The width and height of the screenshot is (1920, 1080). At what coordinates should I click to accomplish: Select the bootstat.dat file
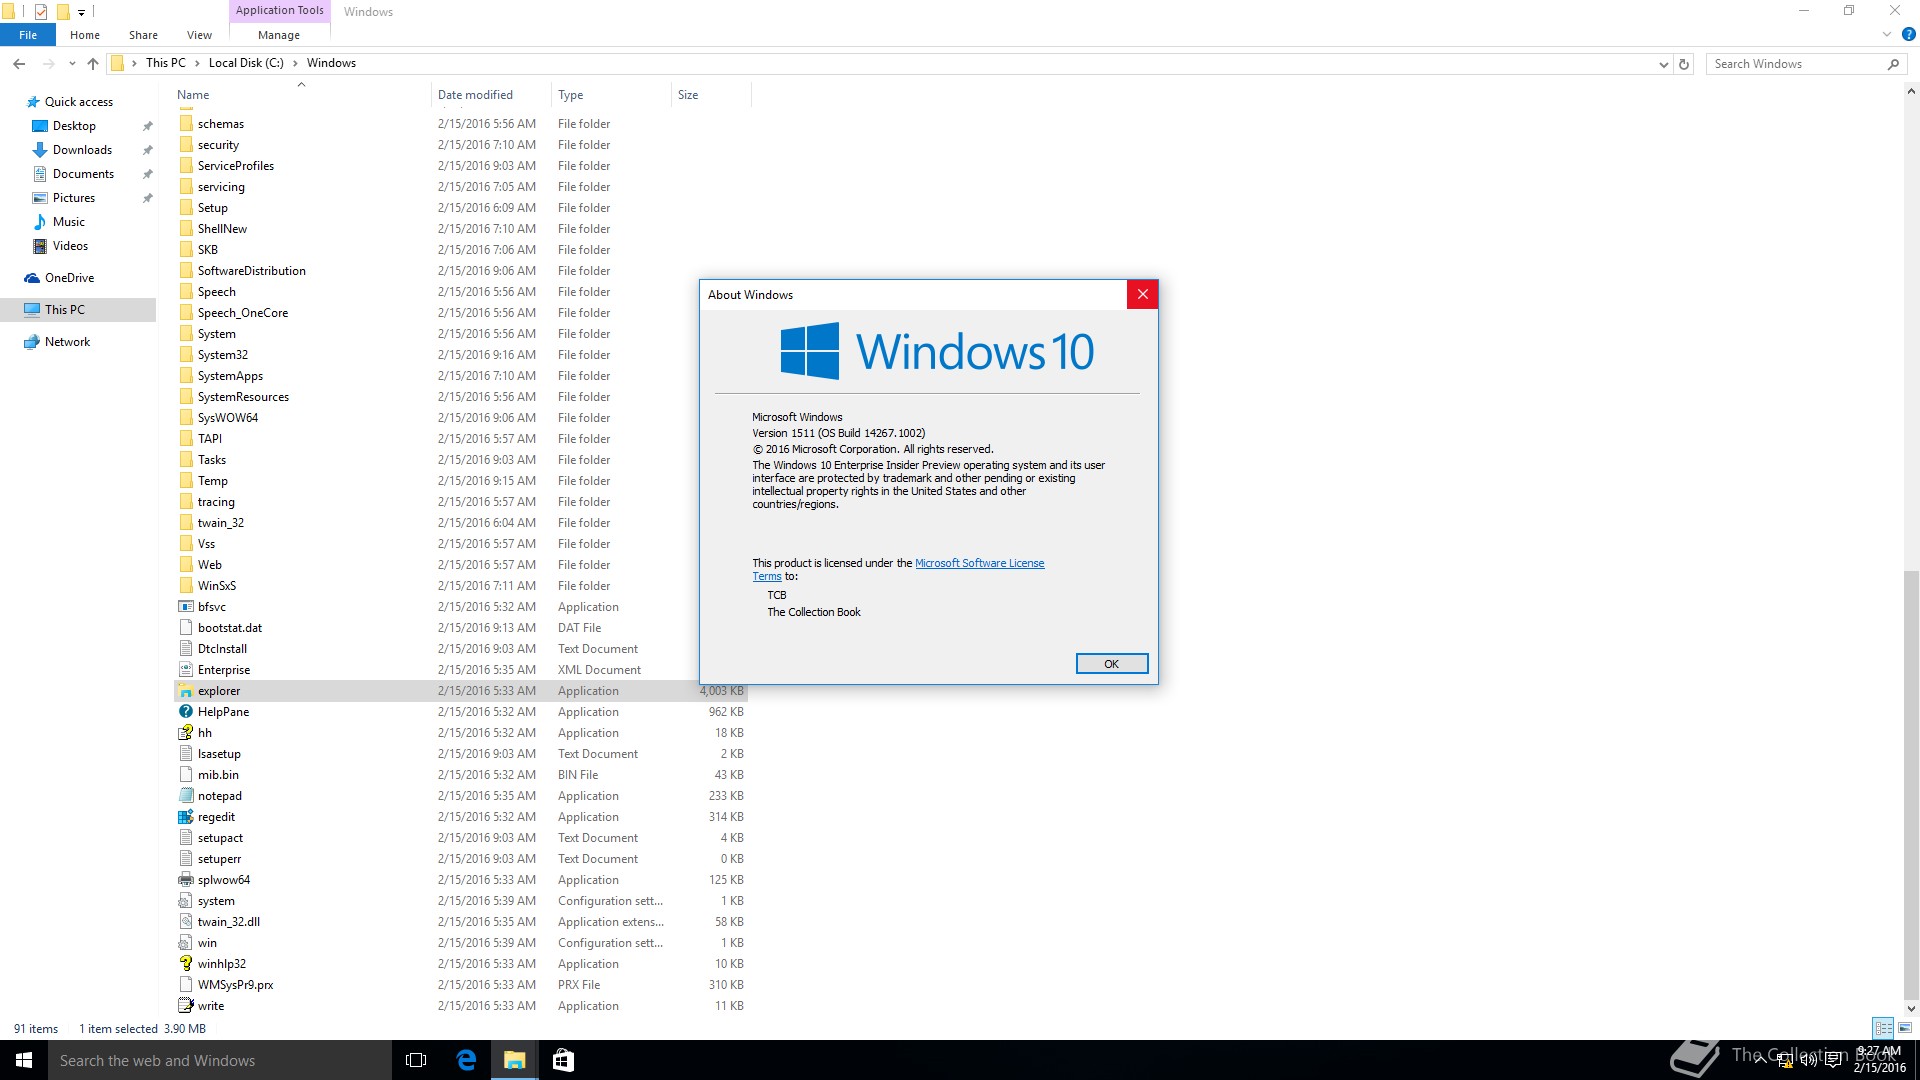[230, 628]
